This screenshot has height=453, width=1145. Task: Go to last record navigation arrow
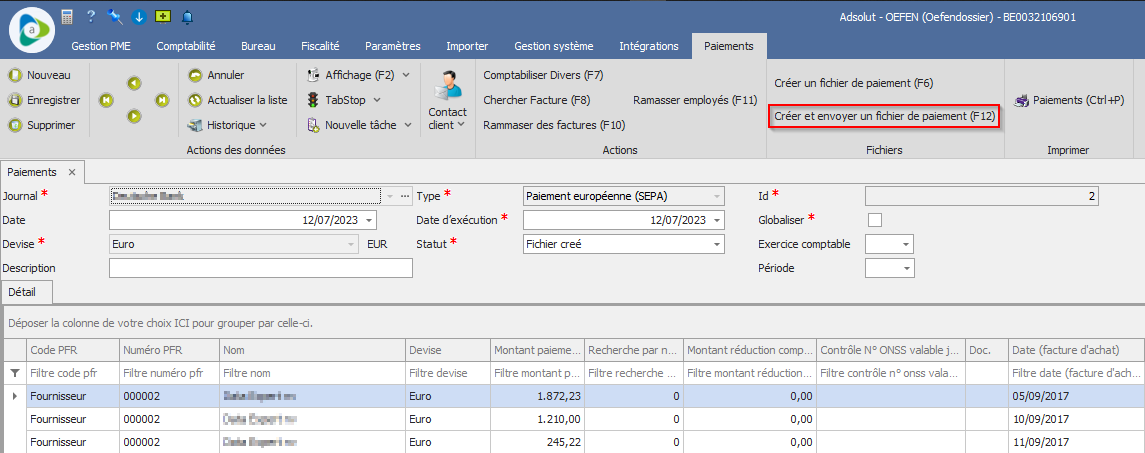click(162, 99)
